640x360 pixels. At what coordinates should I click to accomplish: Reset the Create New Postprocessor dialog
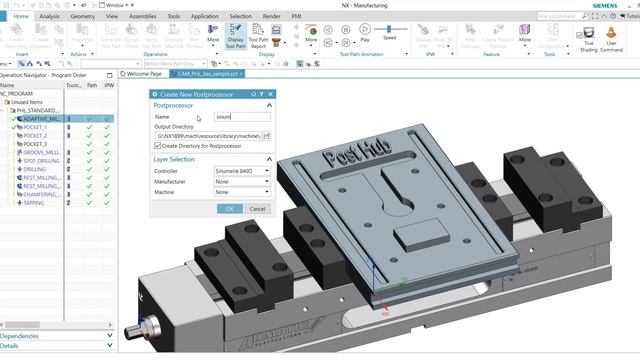pyautogui.click(x=253, y=94)
